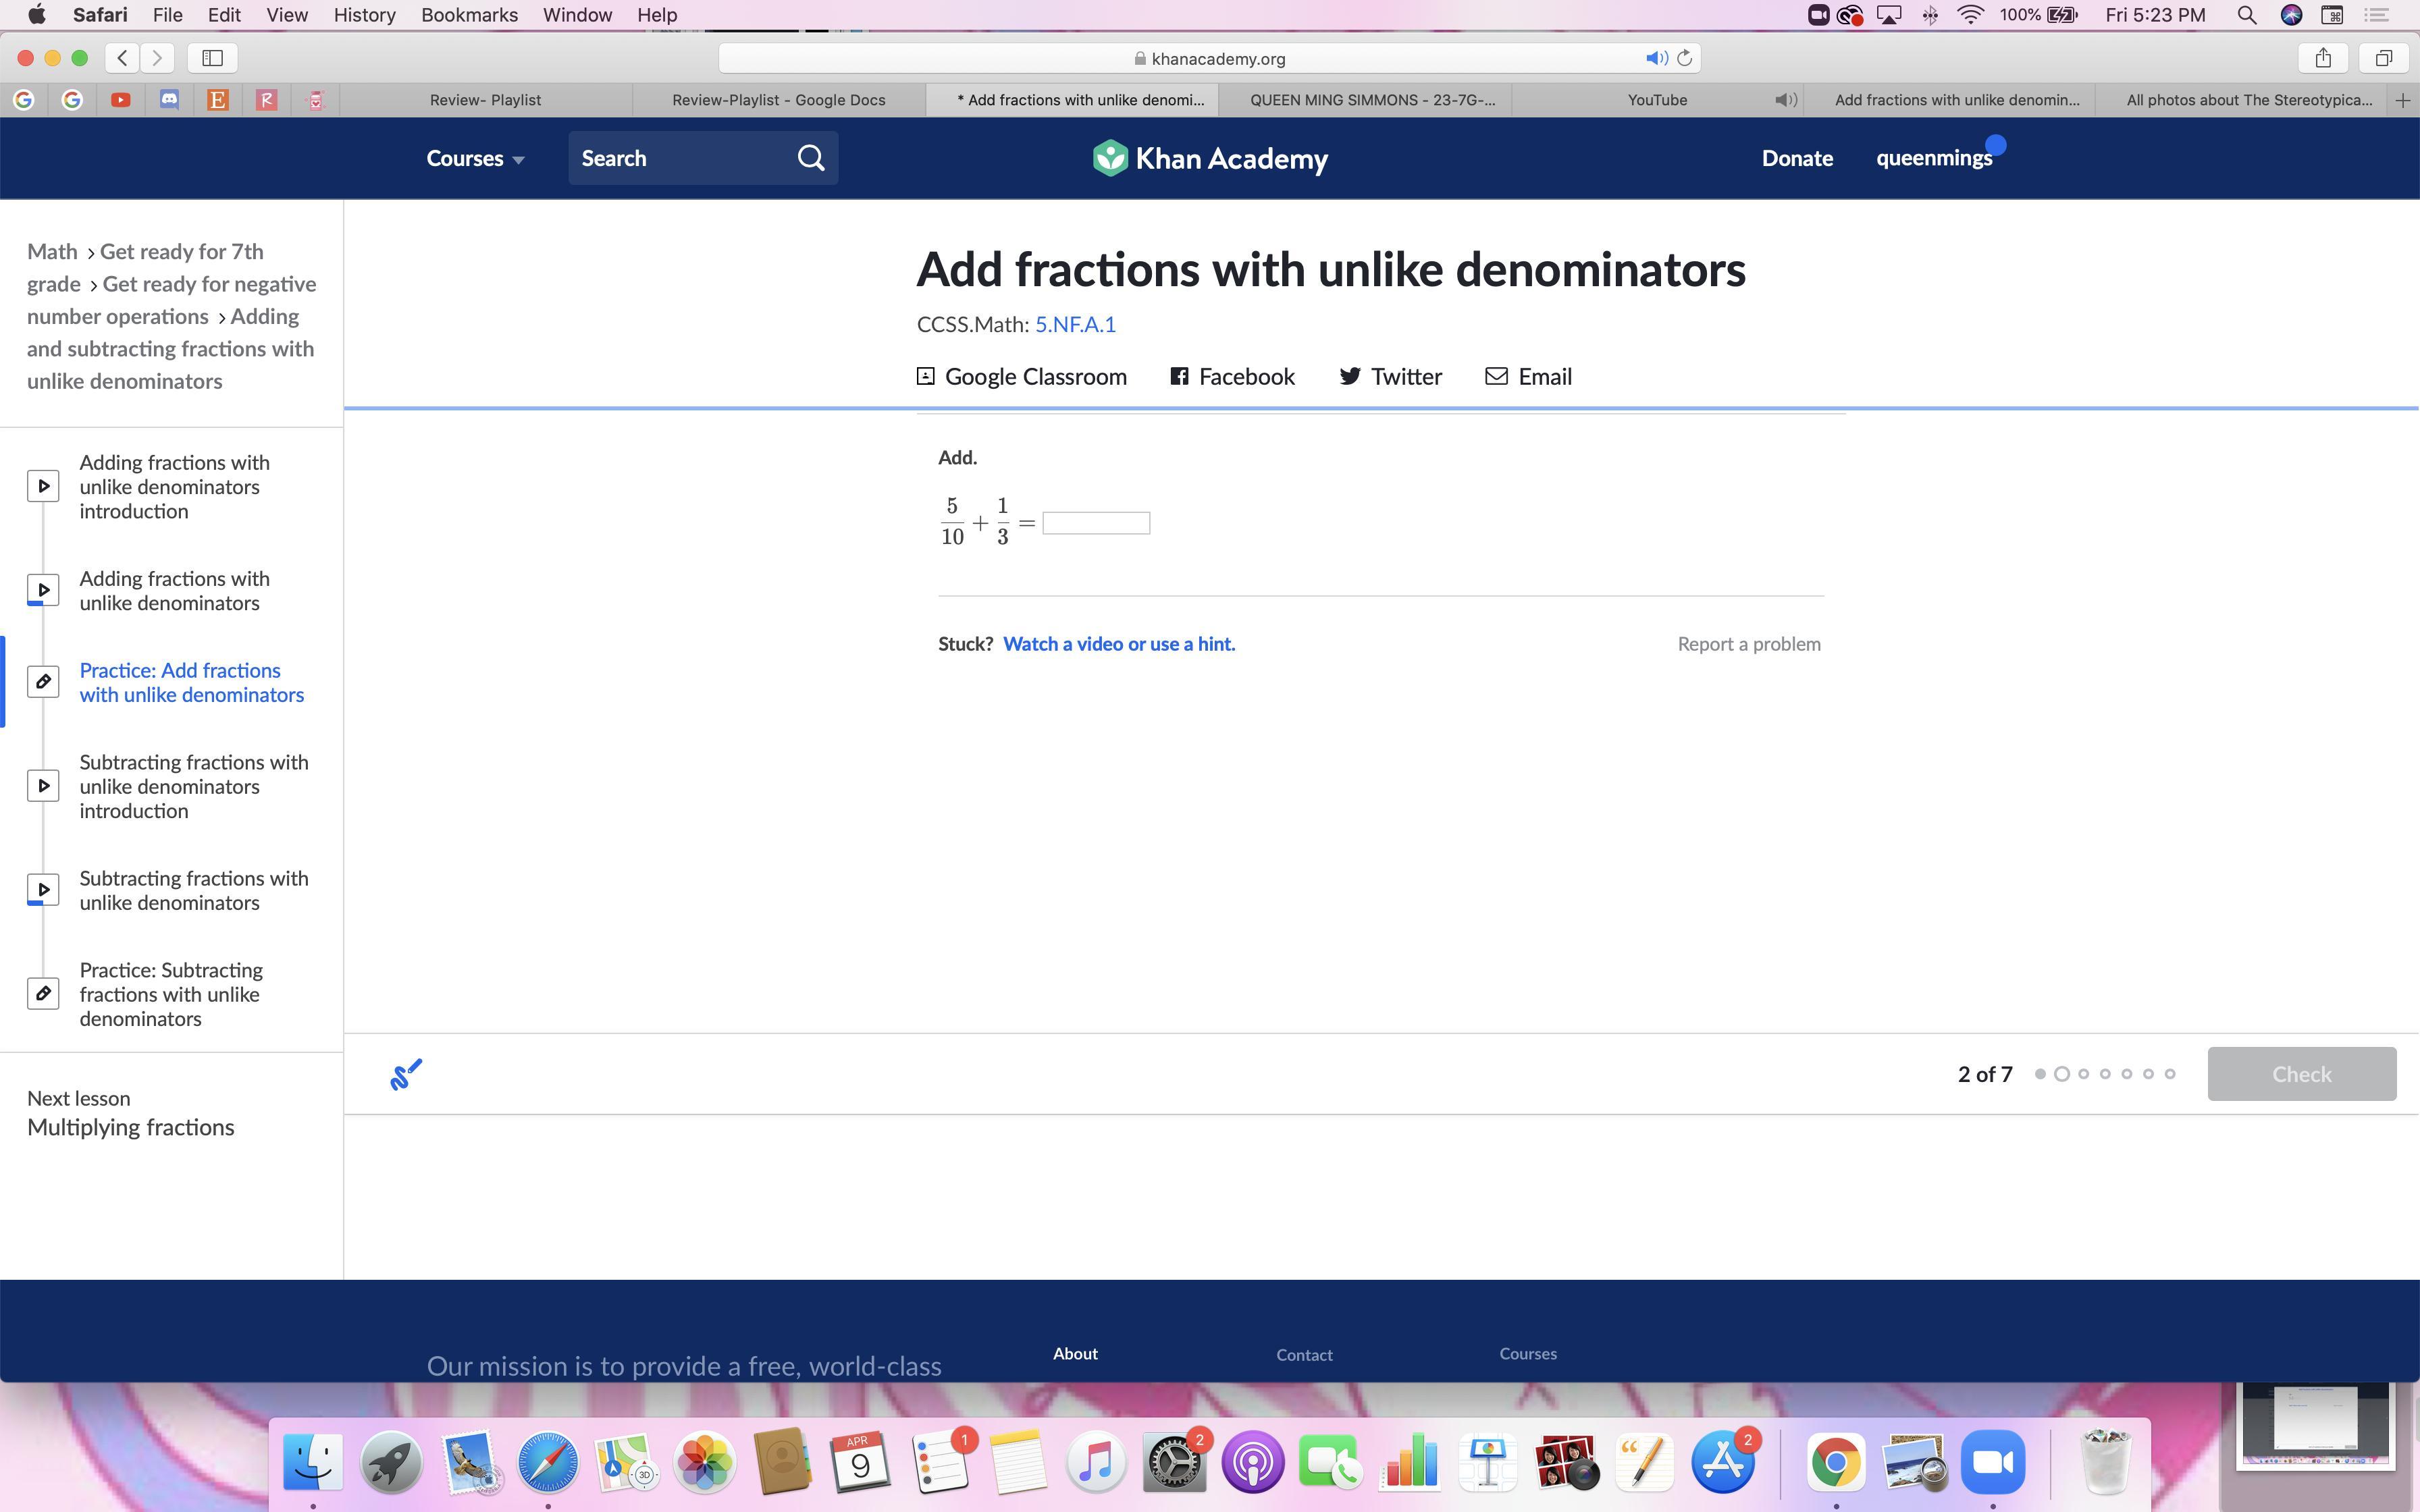Click the search magnifying glass icon
2420x1512 pixels.
[811, 158]
